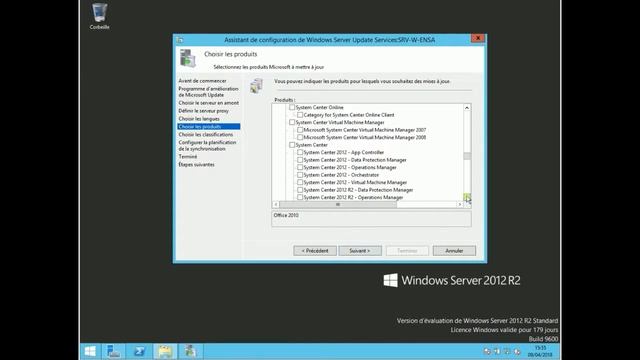
Task: Click the Précédent button
Action: 315,251
